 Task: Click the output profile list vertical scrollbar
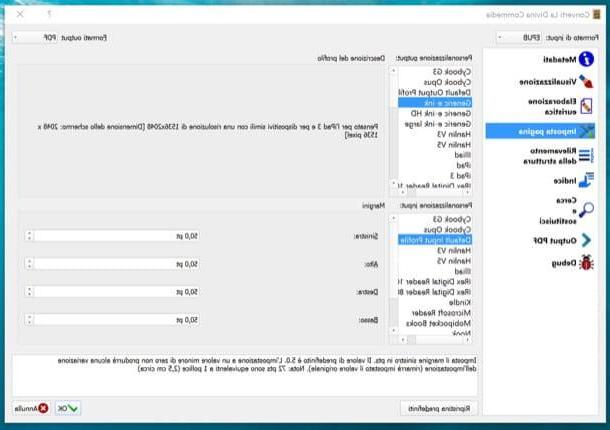click(x=393, y=127)
